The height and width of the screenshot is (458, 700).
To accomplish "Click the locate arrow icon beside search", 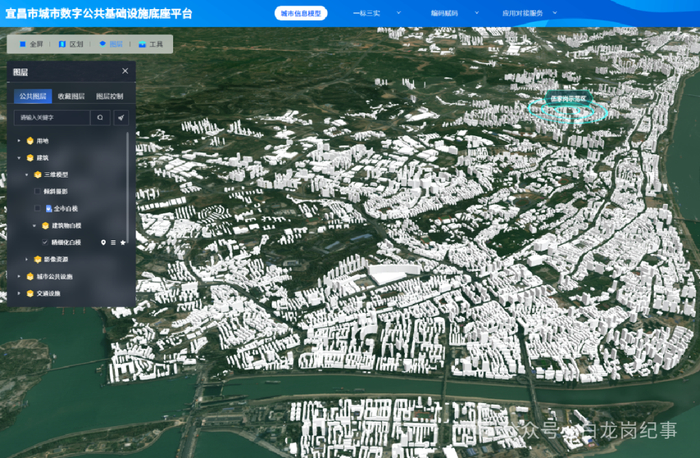I will tap(121, 117).
